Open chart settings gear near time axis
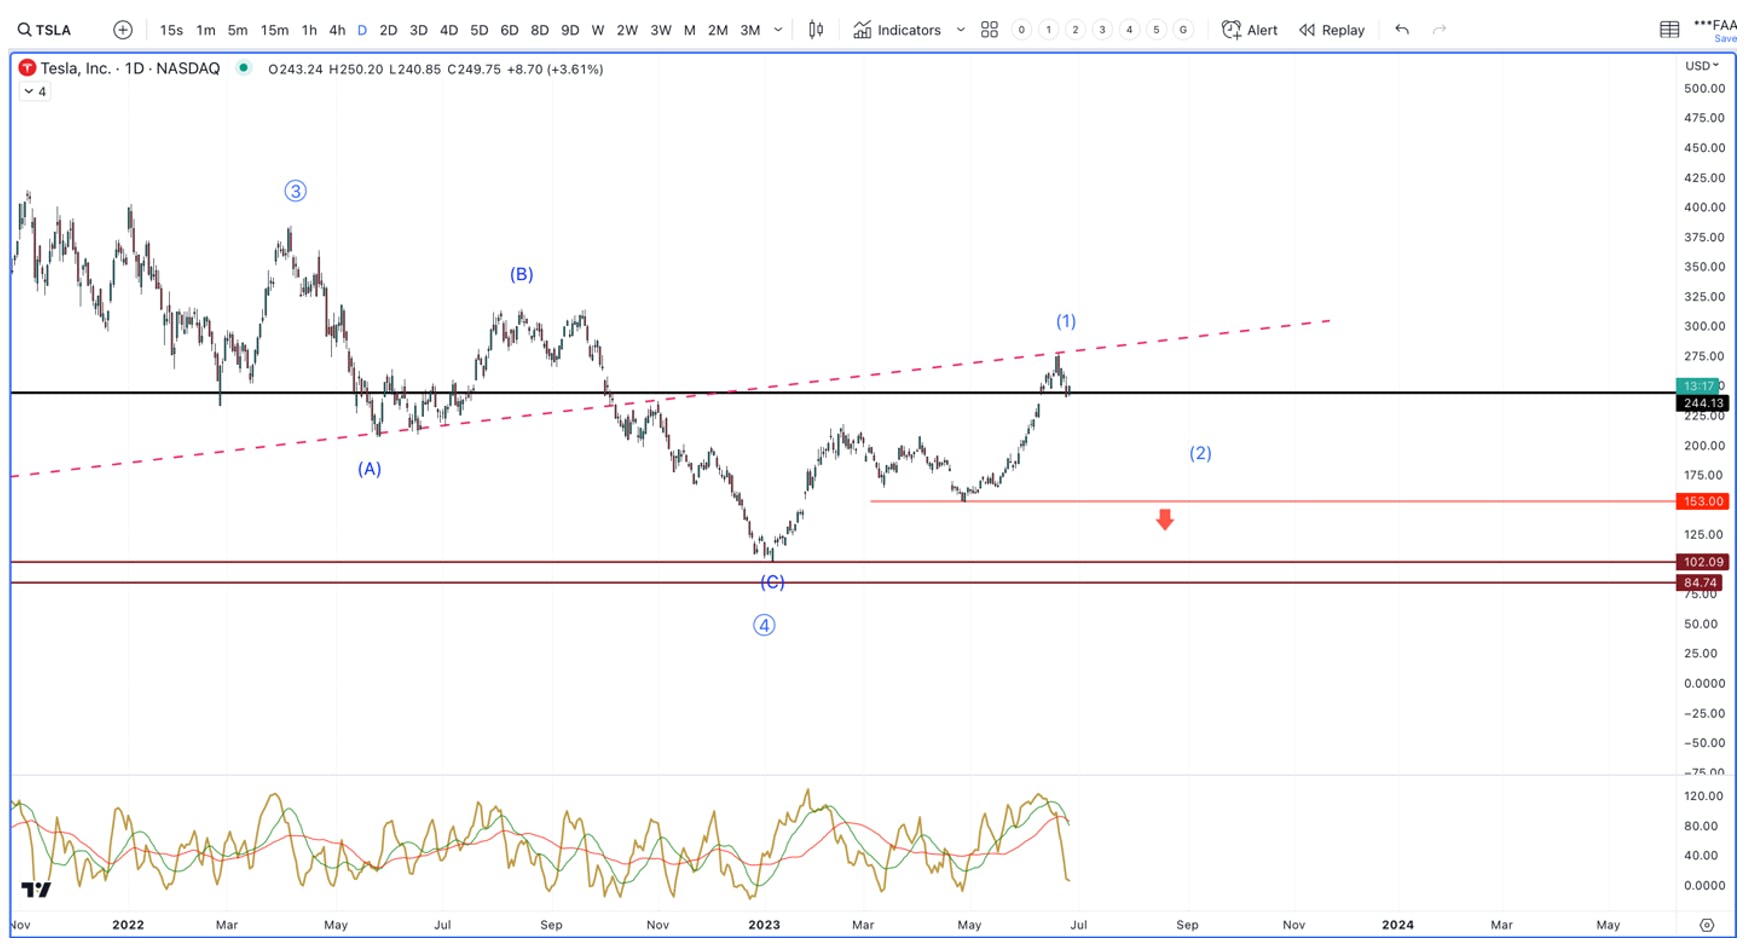The height and width of the screenshot is (952, 1748). (x=1707, y=925)
